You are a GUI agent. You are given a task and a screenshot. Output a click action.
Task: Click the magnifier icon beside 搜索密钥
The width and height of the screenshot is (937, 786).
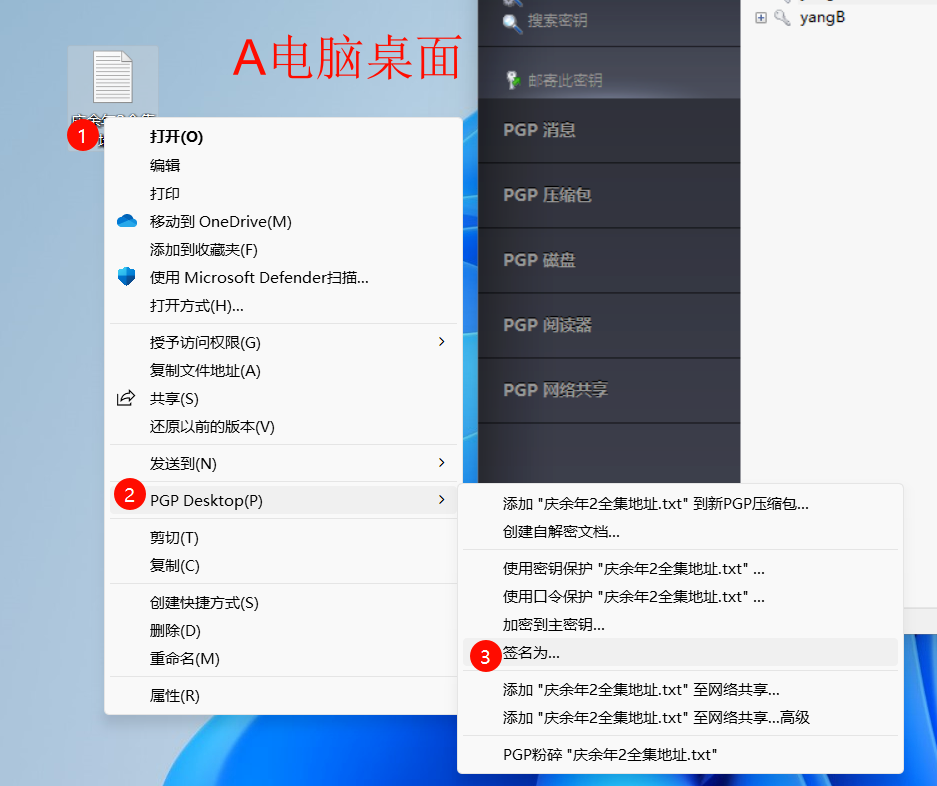click(x=512, y=23)
